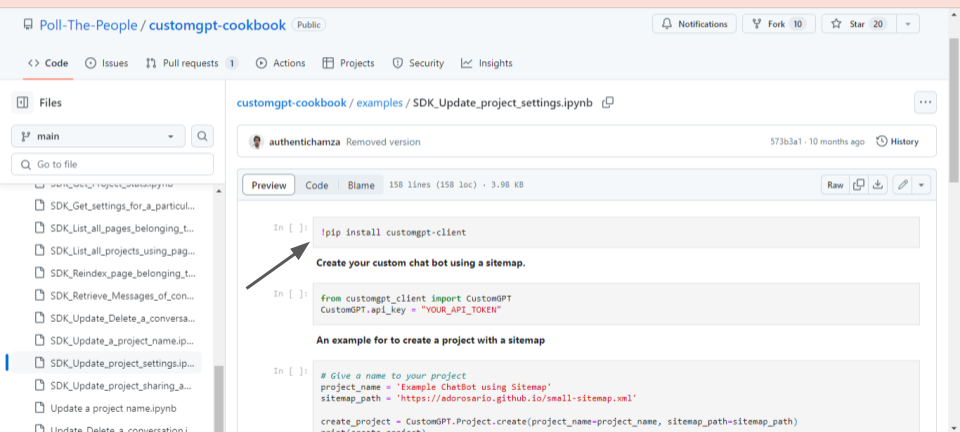Download the raw file icon
This screenshot has width=960, height=432.
[878, 185]
